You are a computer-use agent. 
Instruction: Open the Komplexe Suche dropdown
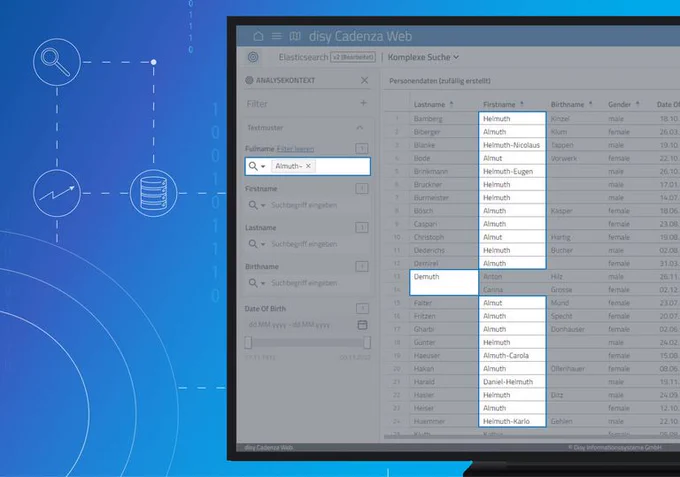pos(423,57)
